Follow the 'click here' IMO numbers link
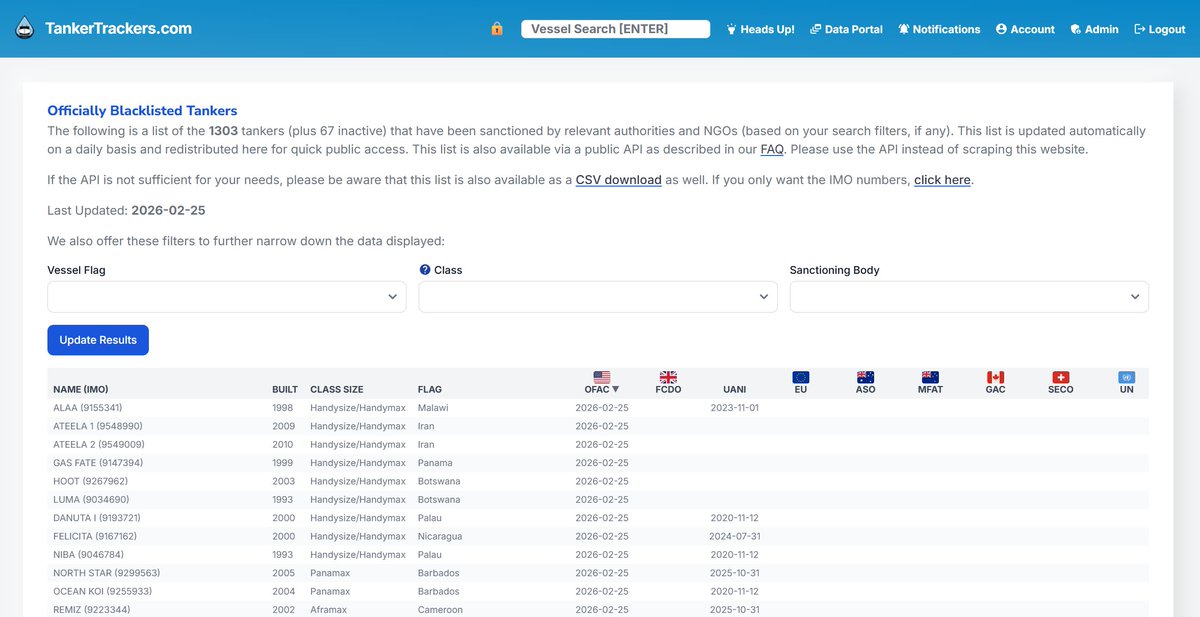This screenshot has width=1200, height=617. [x=942, y=180]
